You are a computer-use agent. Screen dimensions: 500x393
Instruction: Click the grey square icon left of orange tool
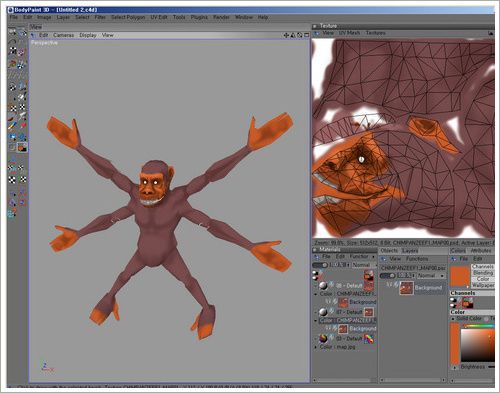click(12, 147)
